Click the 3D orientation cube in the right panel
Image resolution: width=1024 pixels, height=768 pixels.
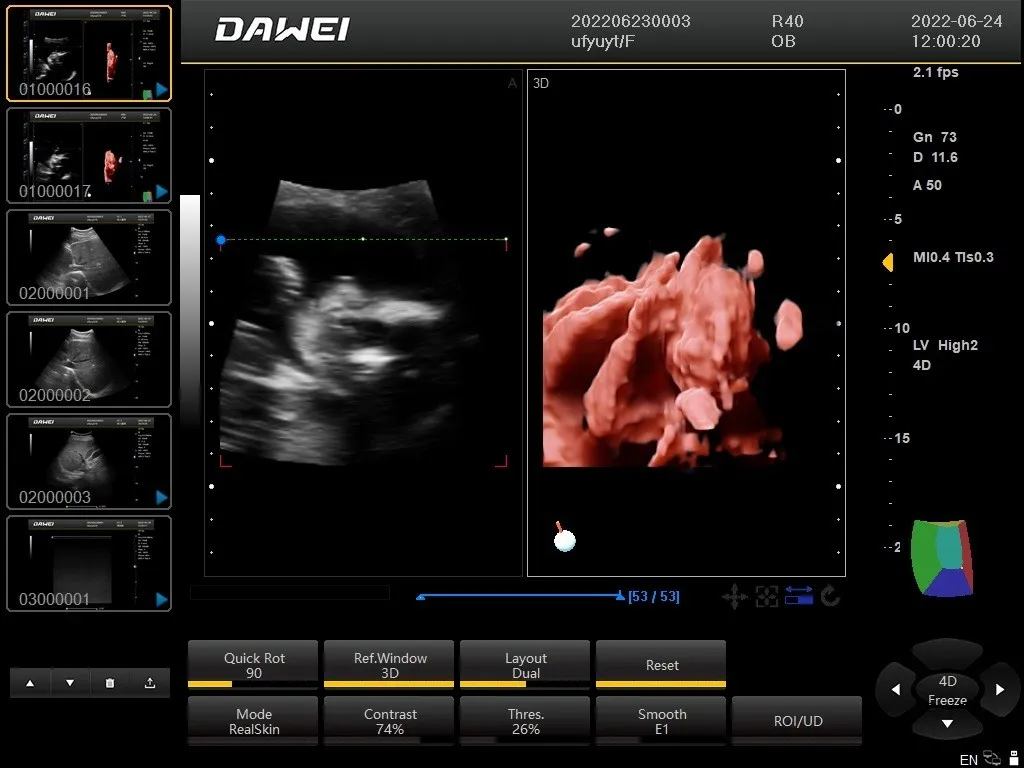pos(944,556)
